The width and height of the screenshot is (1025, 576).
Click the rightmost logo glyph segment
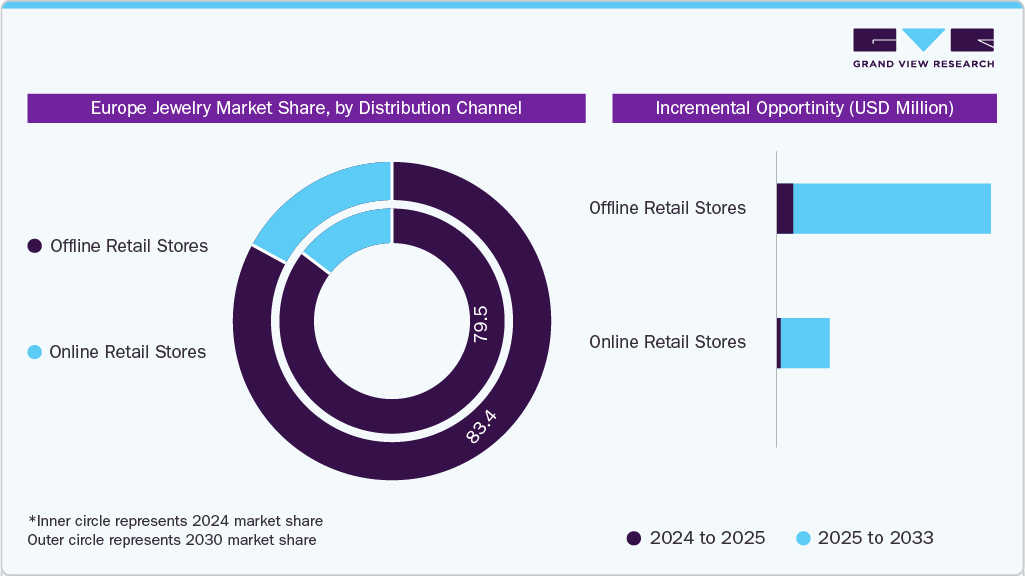972,40
